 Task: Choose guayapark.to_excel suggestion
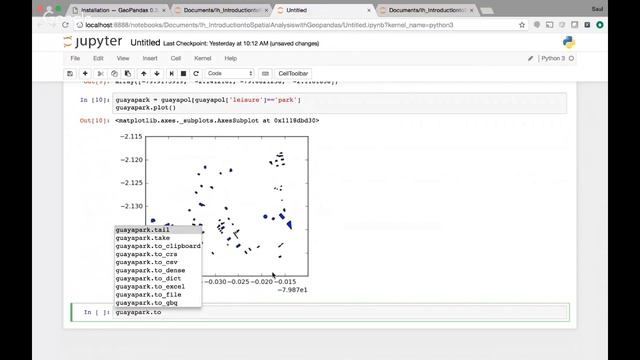(158, 287)
